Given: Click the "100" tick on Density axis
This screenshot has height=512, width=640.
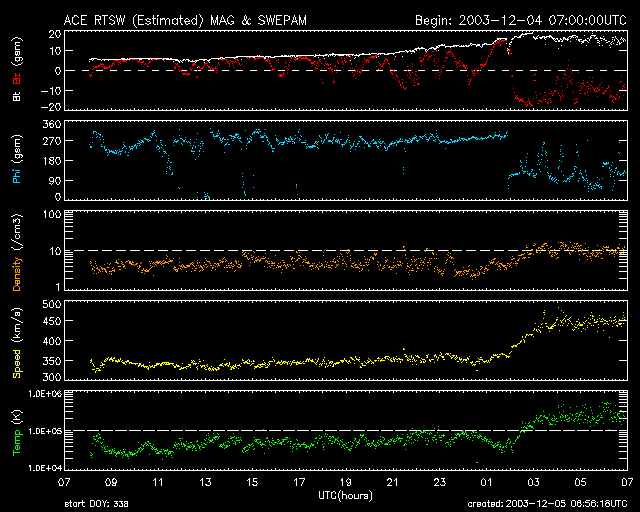Looking at the screenshot, I should tap(52, 215).
